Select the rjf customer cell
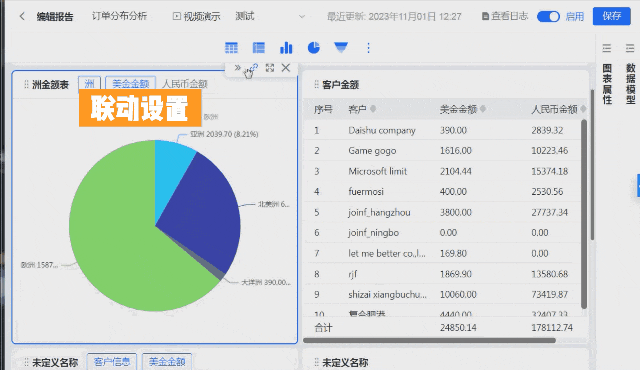640x370 pixels. [353, 274]
